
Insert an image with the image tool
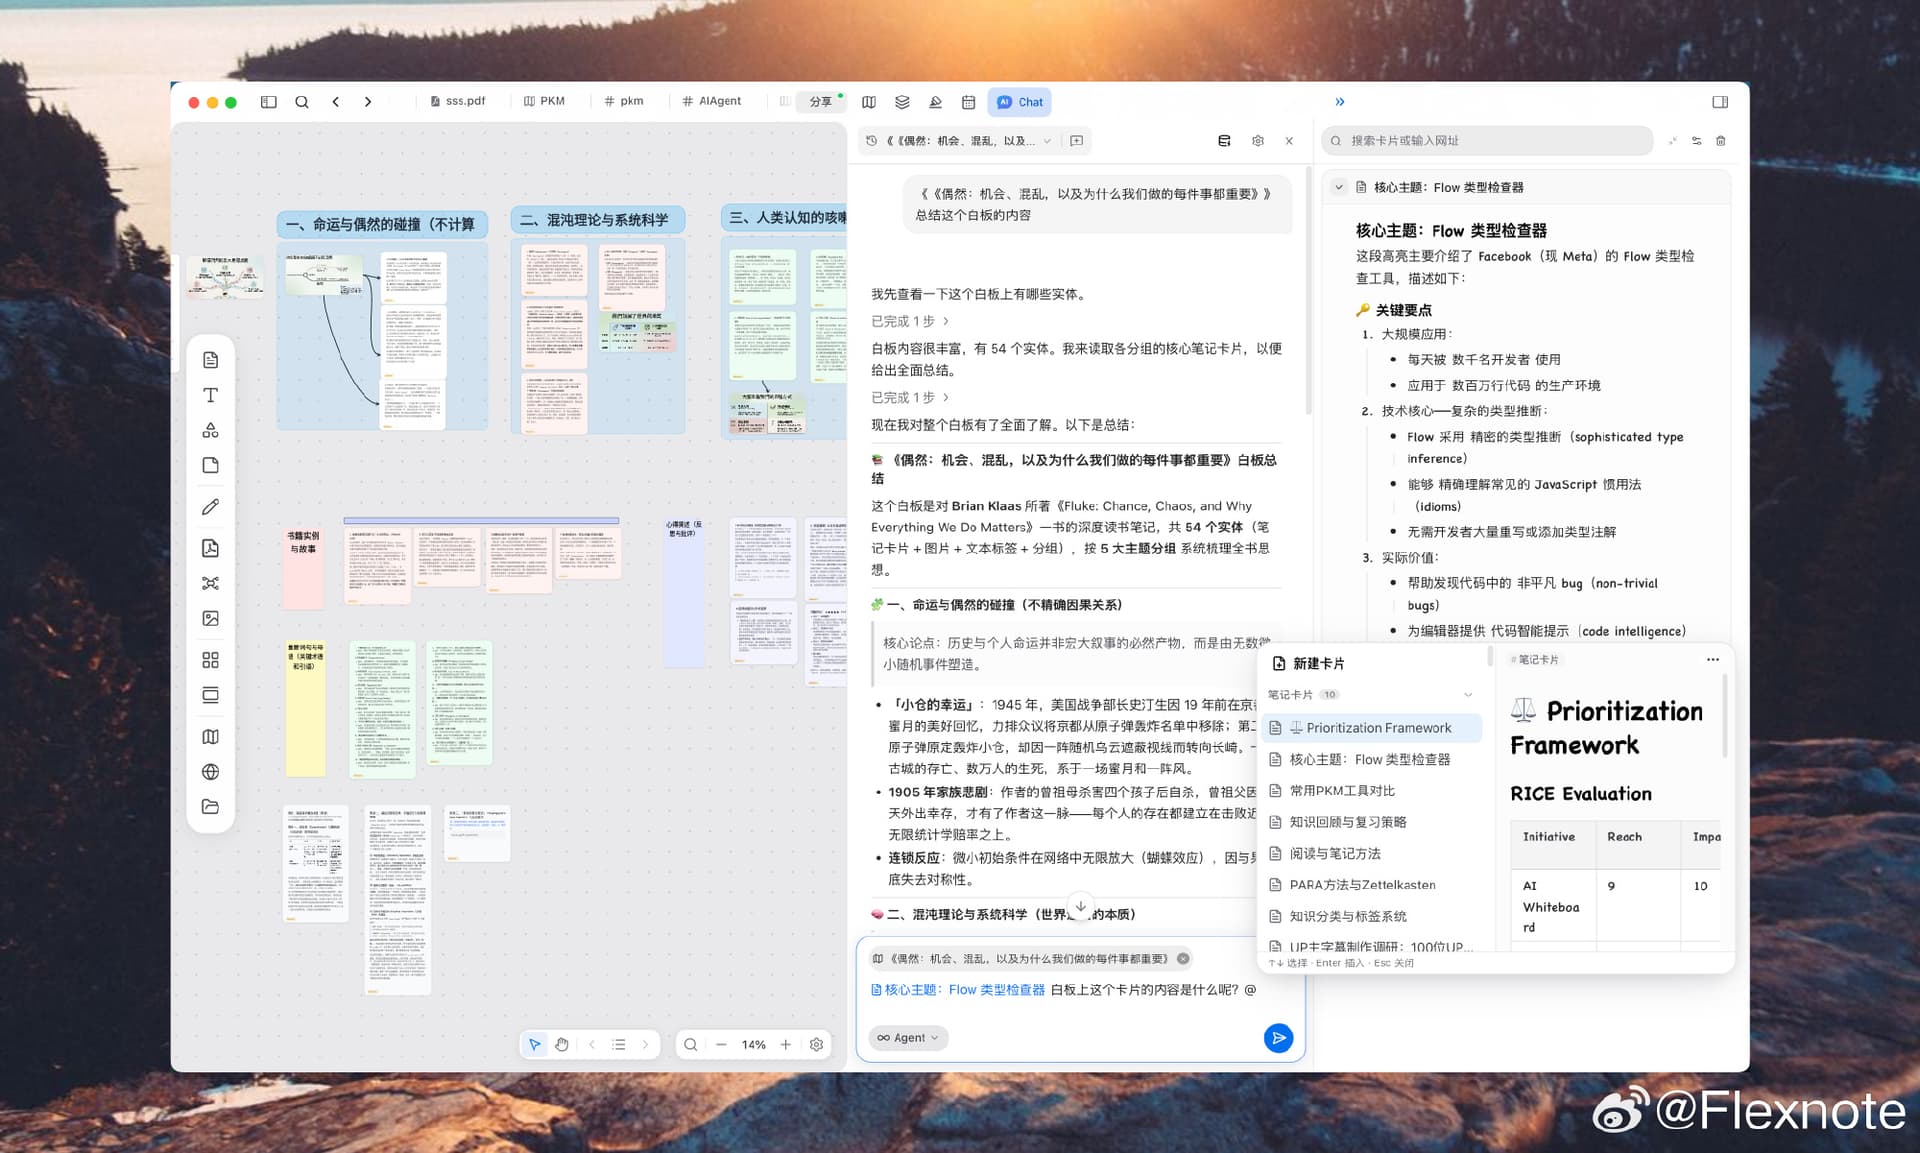(210, 619)
